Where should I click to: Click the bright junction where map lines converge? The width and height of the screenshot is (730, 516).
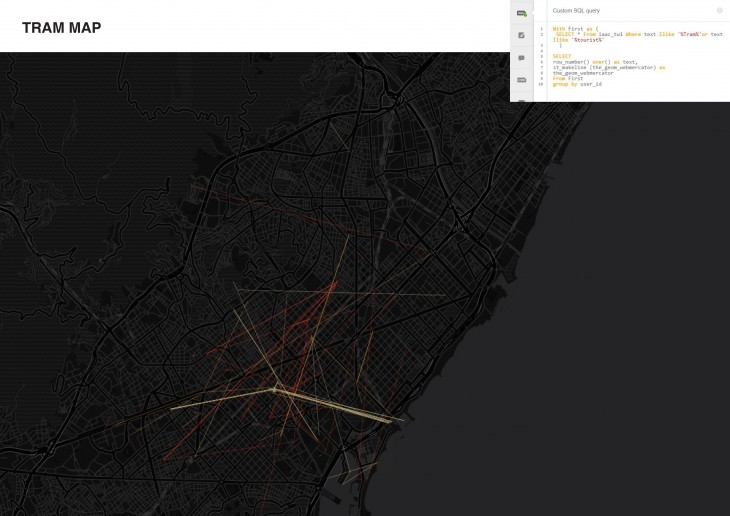pos(275,389)
